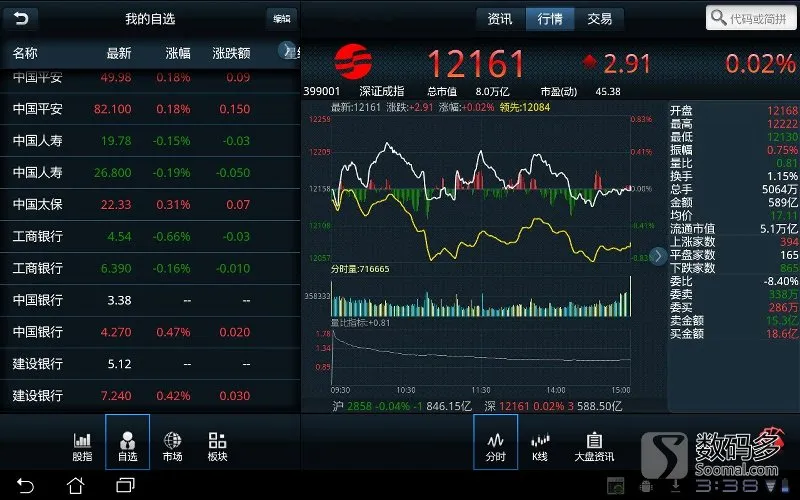Focus the 代码或简拼 search field
This screenshot has height=500, width=800.
(x=751, y=18)
